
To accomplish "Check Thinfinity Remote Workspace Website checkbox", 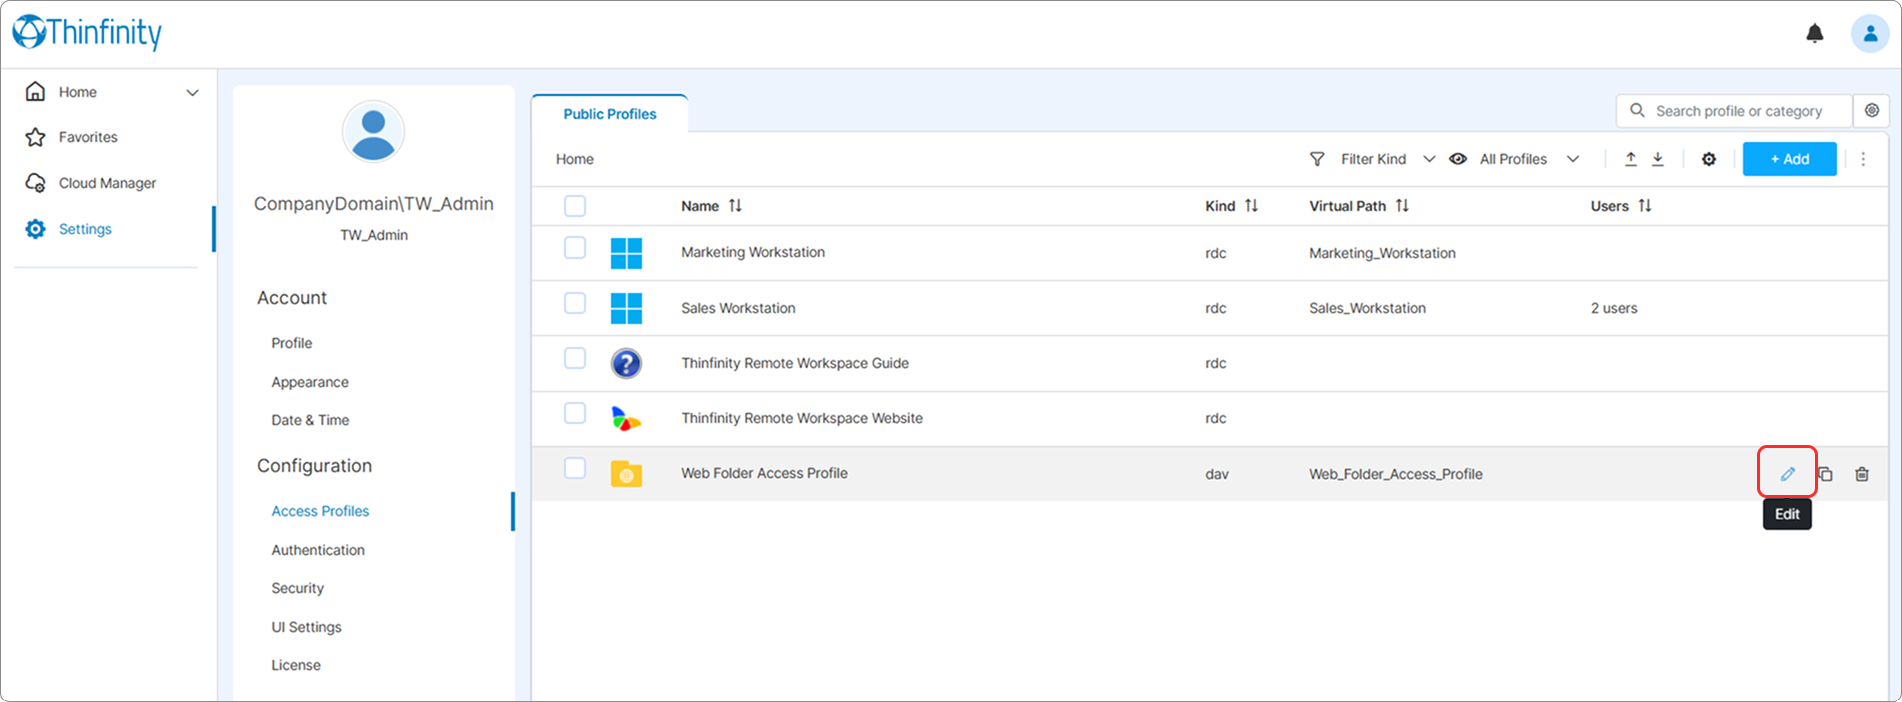I will [575, 412].
